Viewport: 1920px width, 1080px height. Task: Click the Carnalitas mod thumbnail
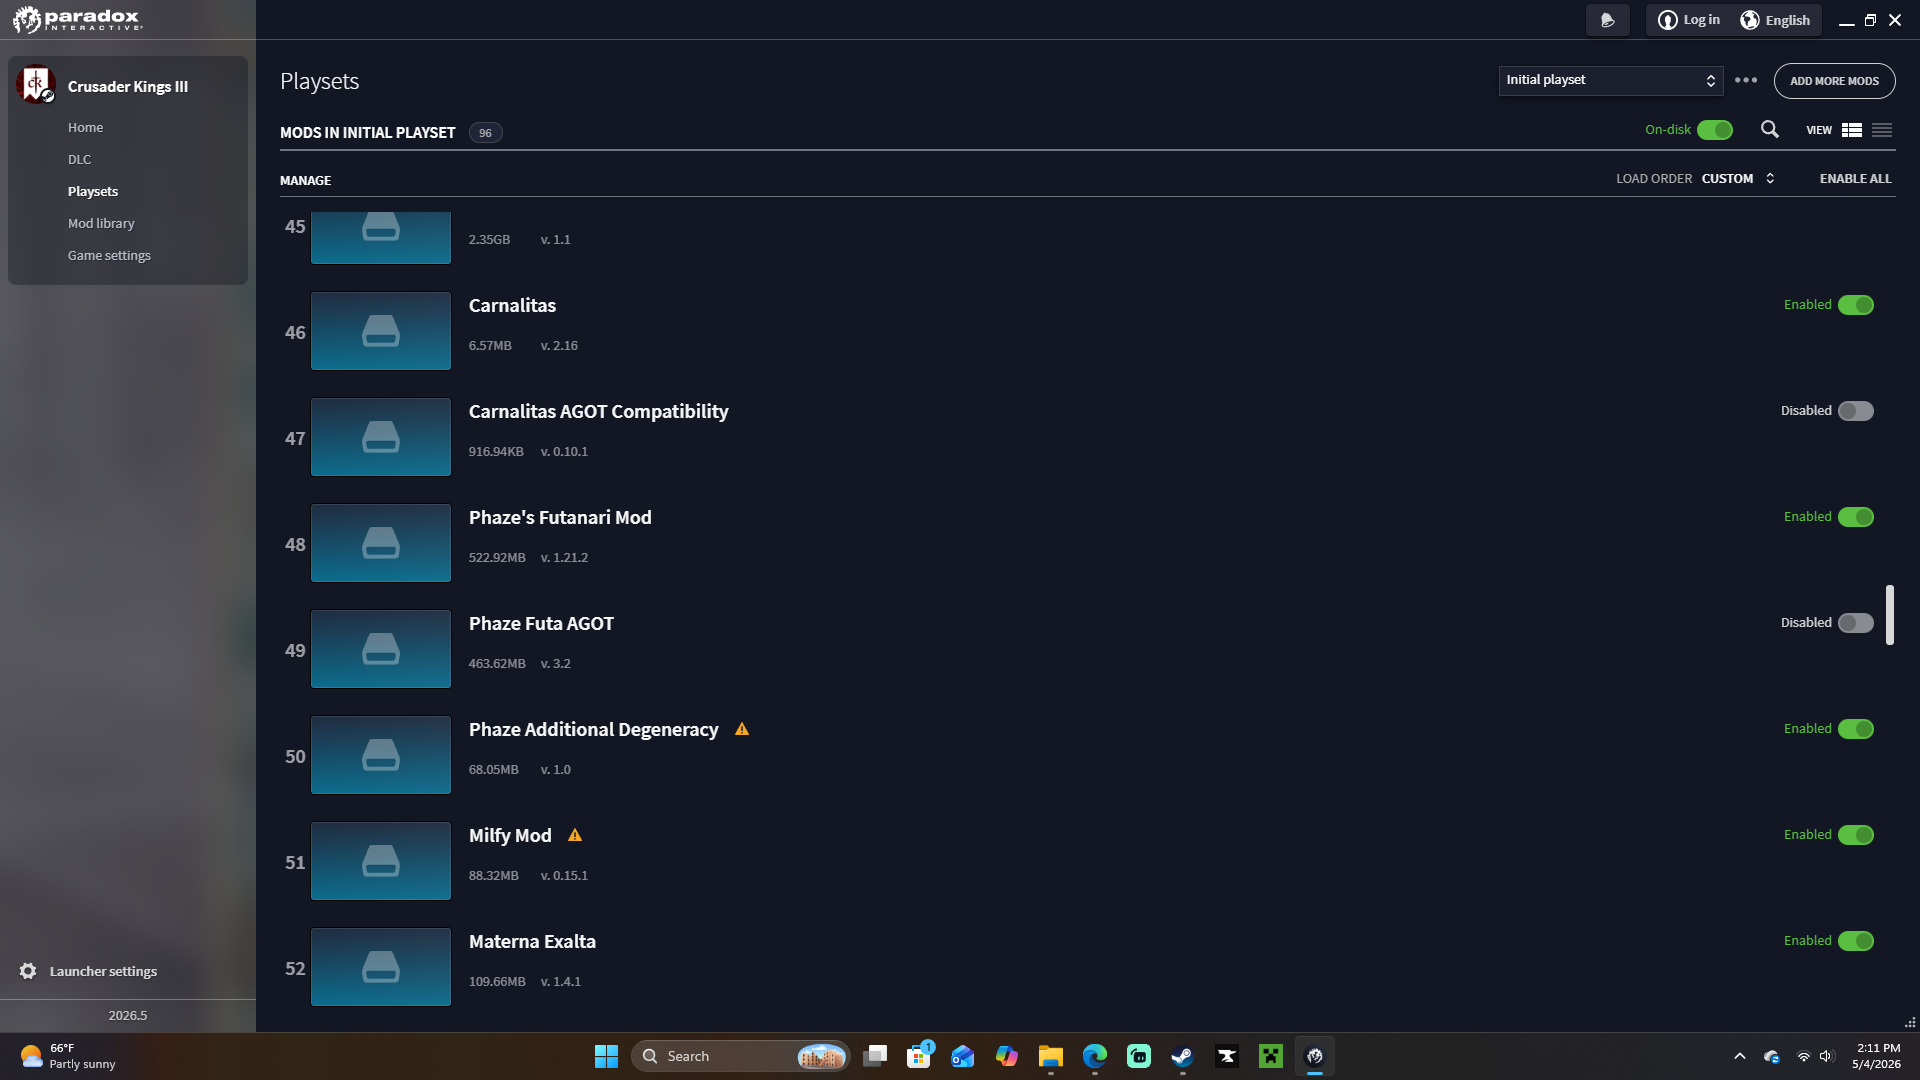(x=381, y=331)
